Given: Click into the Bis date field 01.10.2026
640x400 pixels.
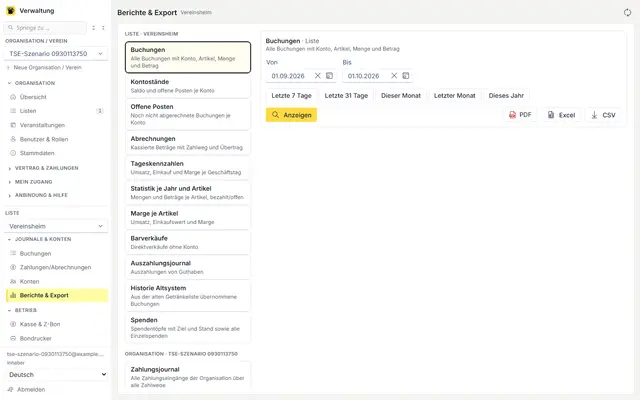Looking at the screenshot, I should 363,76.
